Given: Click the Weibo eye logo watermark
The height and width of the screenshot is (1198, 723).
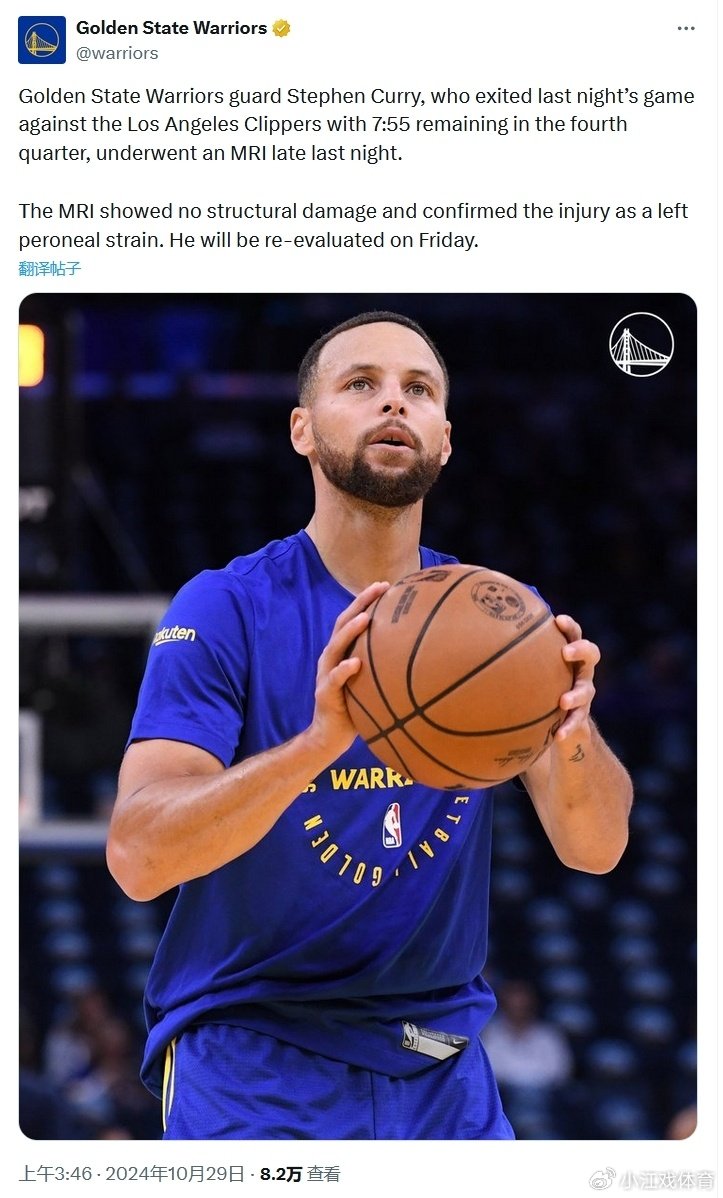Looking at the screenshot, I should tap(602, 1179).
